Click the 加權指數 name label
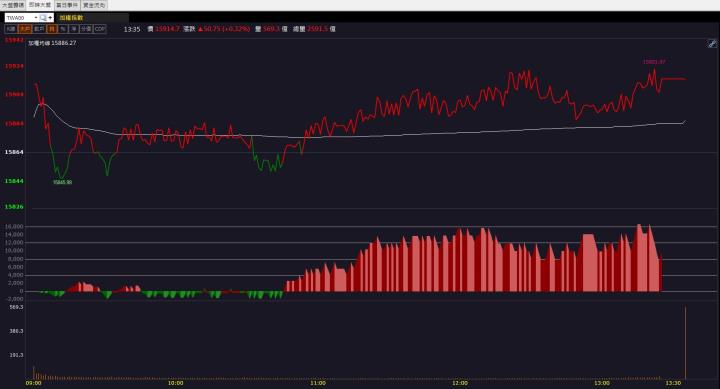Image resolution: width=720 pixels, height=389 pixels. point(71,17)
